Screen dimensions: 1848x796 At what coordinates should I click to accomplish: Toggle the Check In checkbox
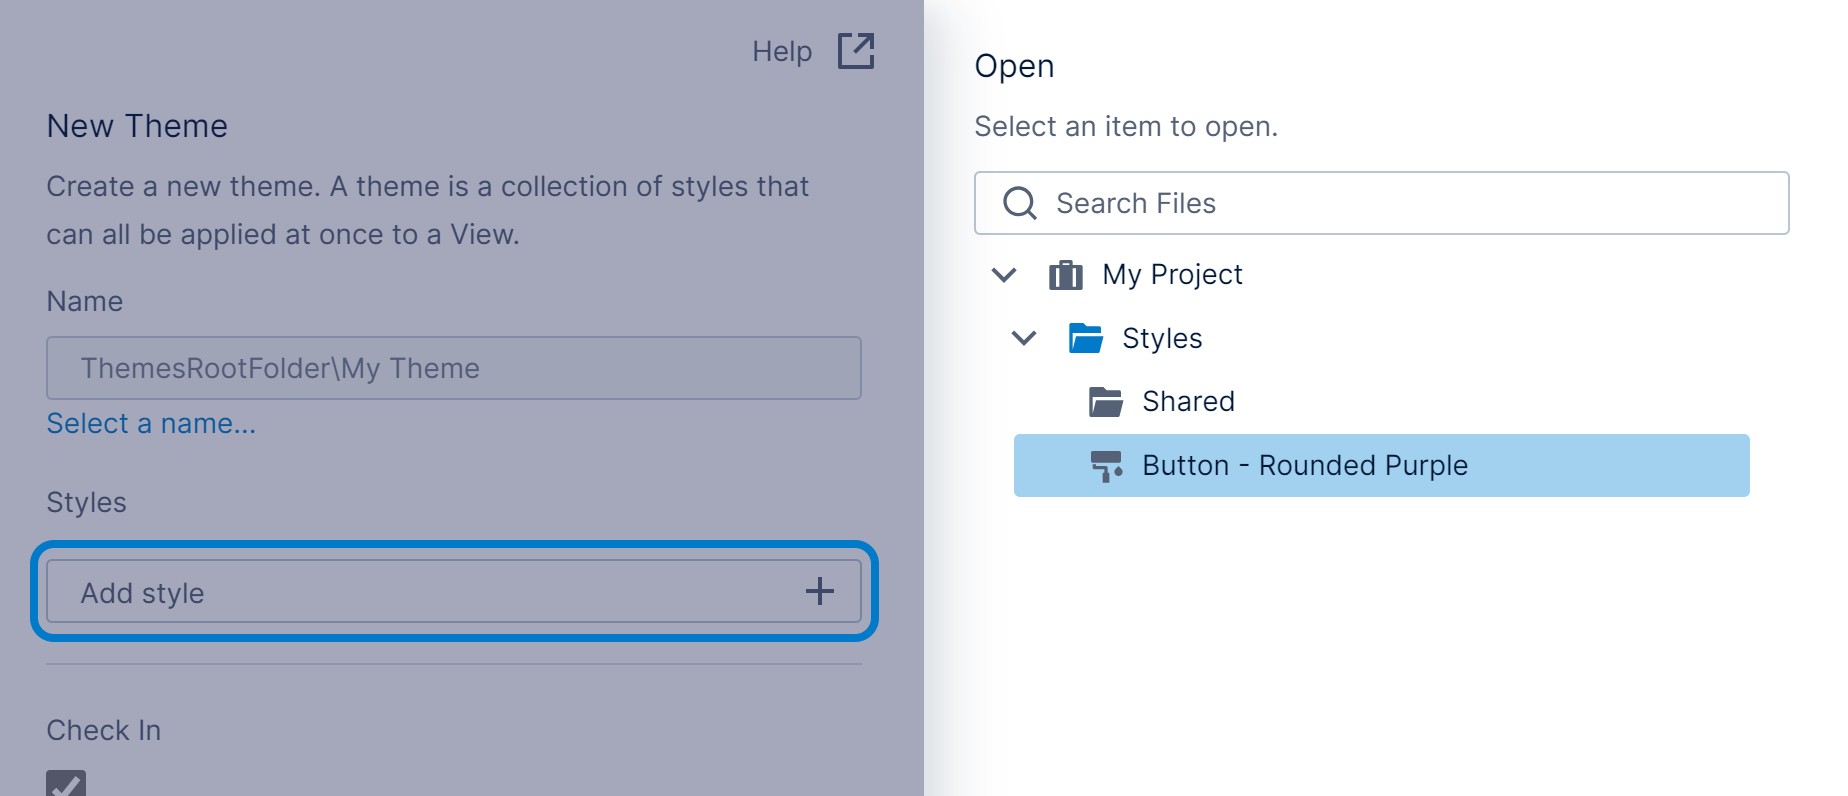pyautogui.click(x=66, y=784)
